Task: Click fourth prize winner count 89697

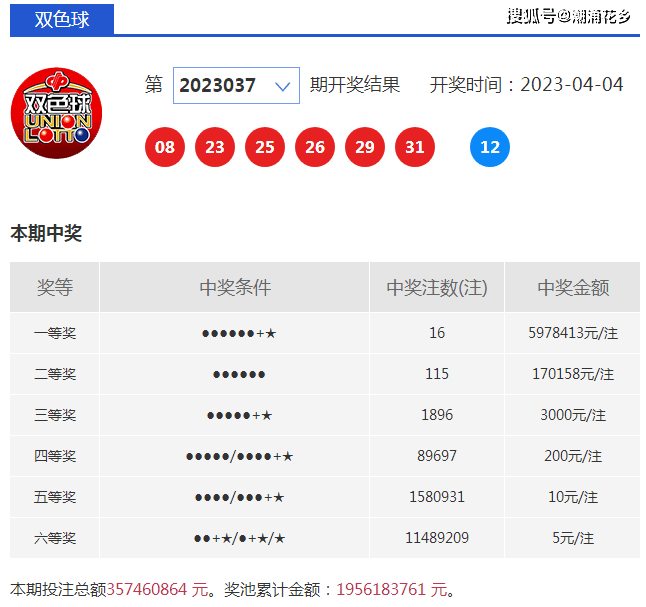Action: tap(437, 456)
